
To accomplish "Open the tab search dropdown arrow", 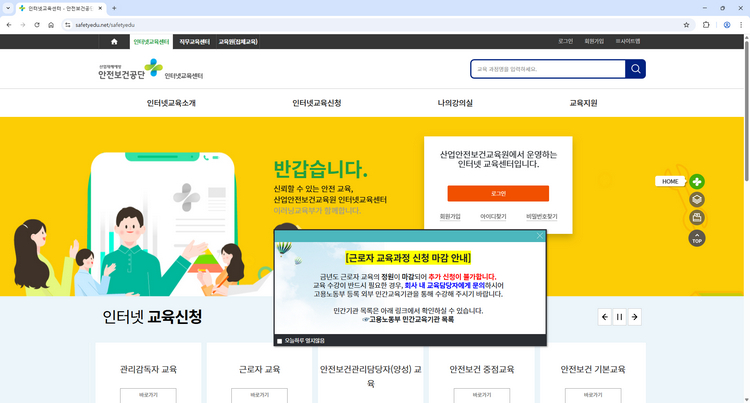I will pyautogui.click(x=8, y=8).
